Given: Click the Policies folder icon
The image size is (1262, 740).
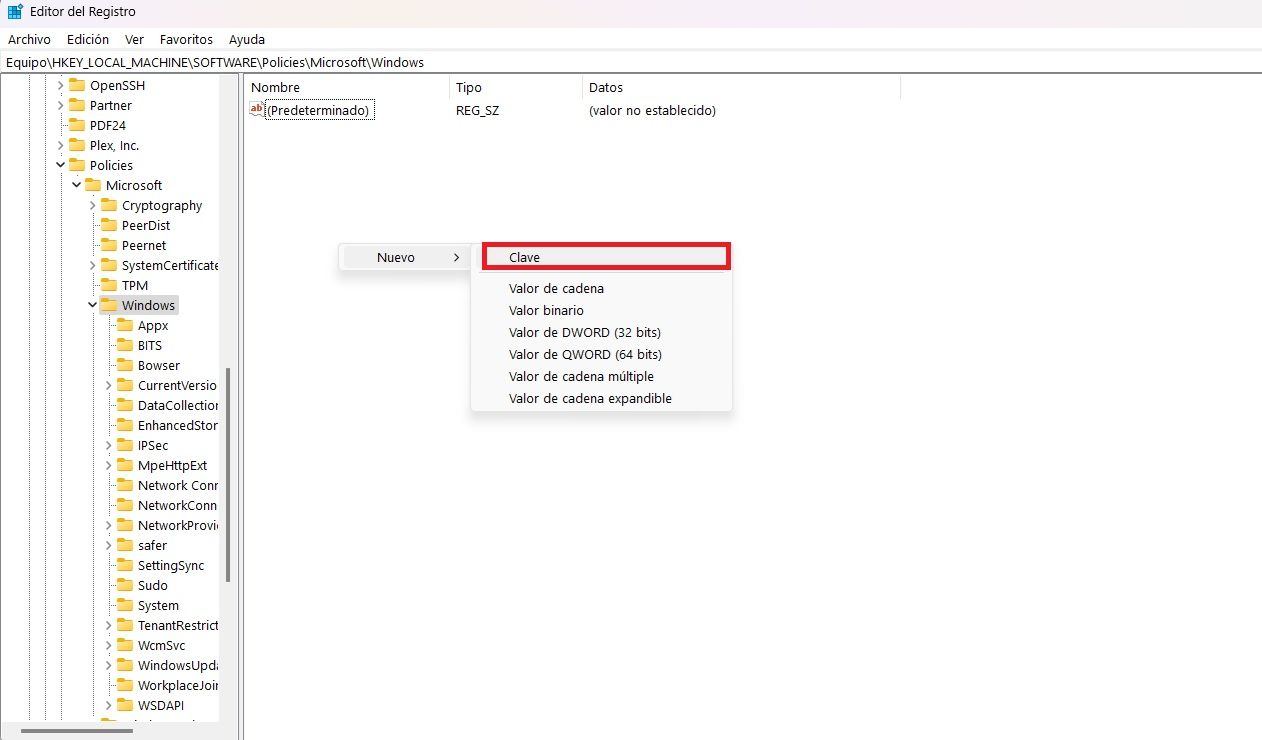Looking at the screenshot, I should (77, 165).
